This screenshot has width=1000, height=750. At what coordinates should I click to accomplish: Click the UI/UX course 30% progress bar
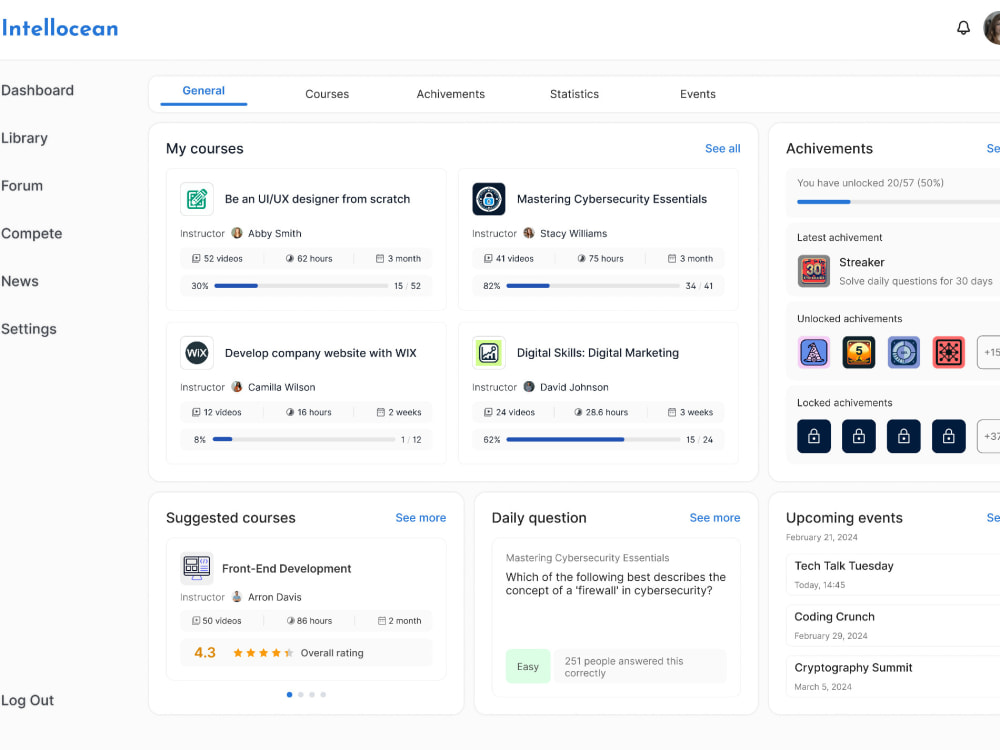click(x=301, y=286)
